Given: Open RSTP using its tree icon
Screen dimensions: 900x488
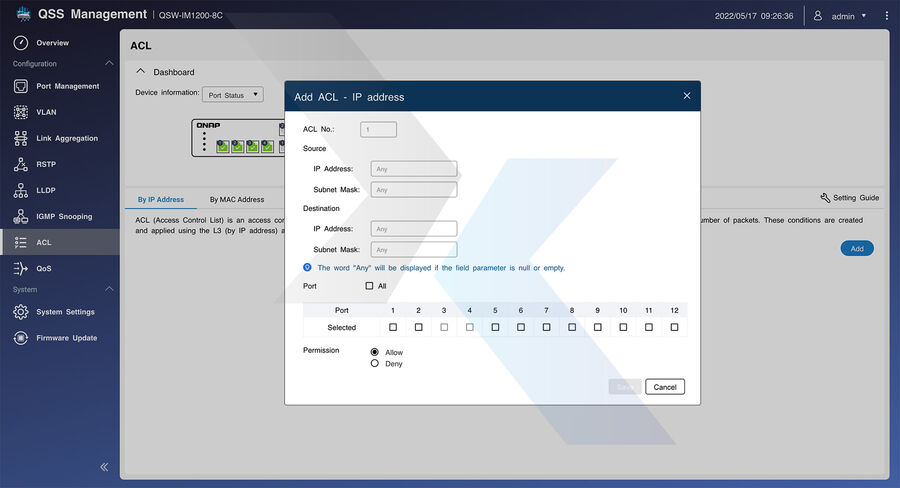Looking at the screenshot, I should [20, 164].
